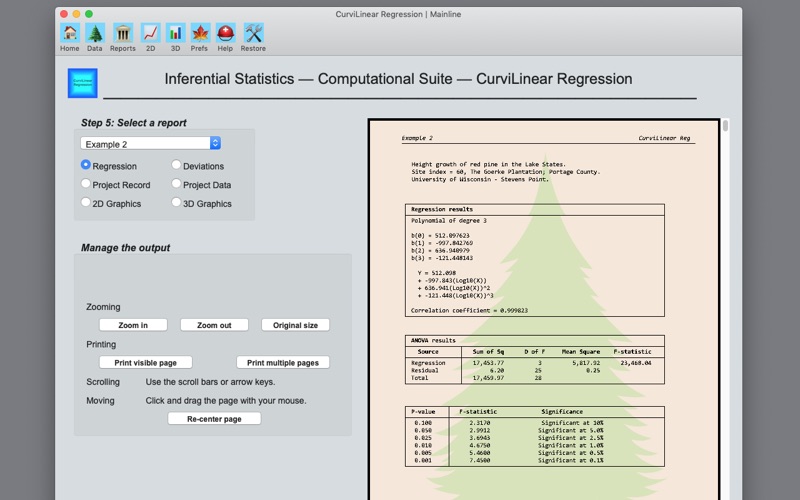
Task: Select the 2D Graphics radio button
Action: (86, 203)
